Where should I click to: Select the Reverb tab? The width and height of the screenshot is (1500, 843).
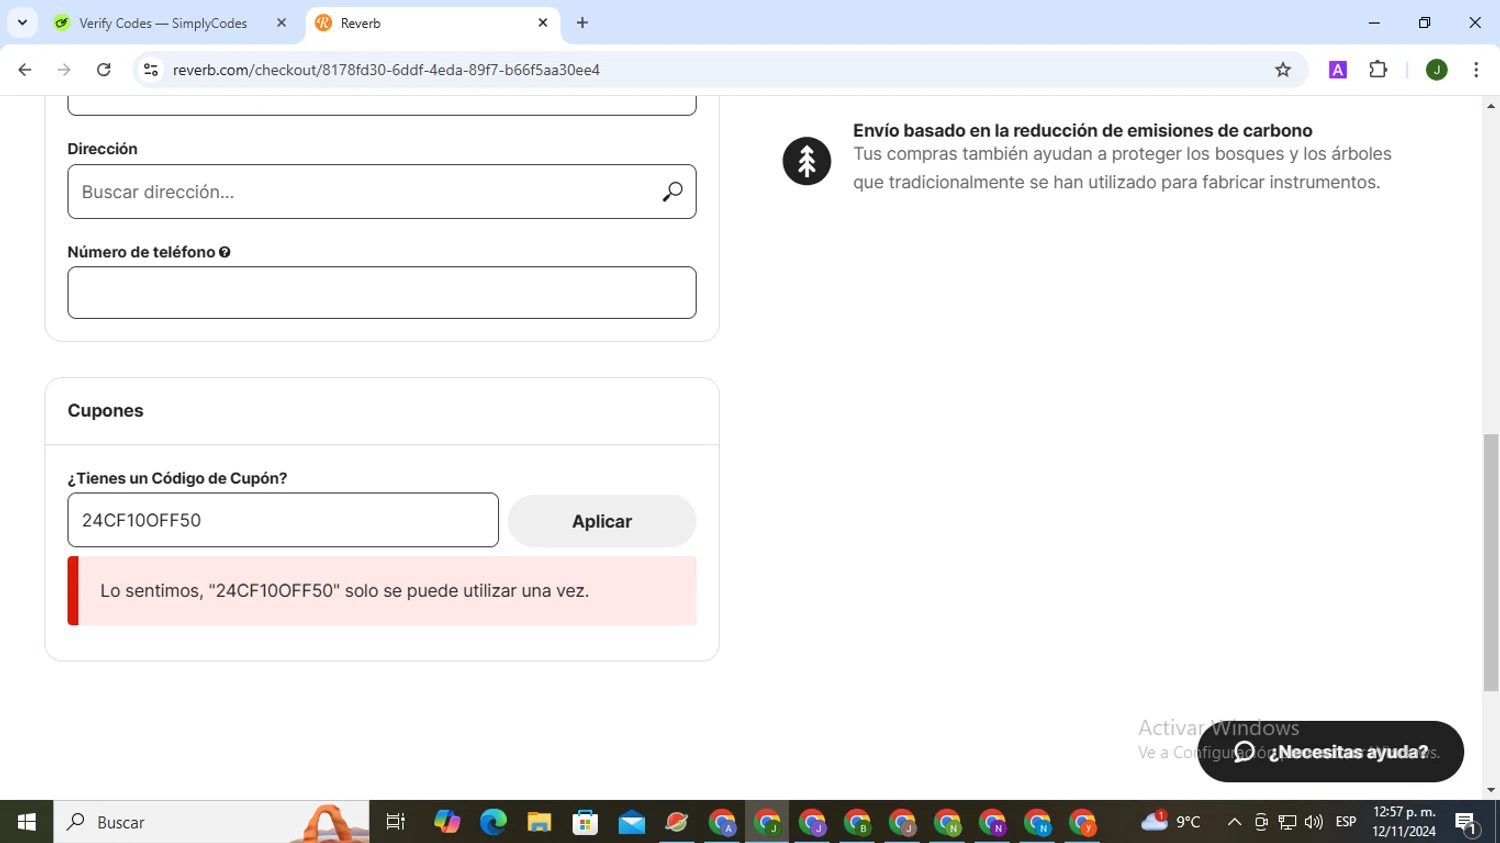[x=432, y=23]
